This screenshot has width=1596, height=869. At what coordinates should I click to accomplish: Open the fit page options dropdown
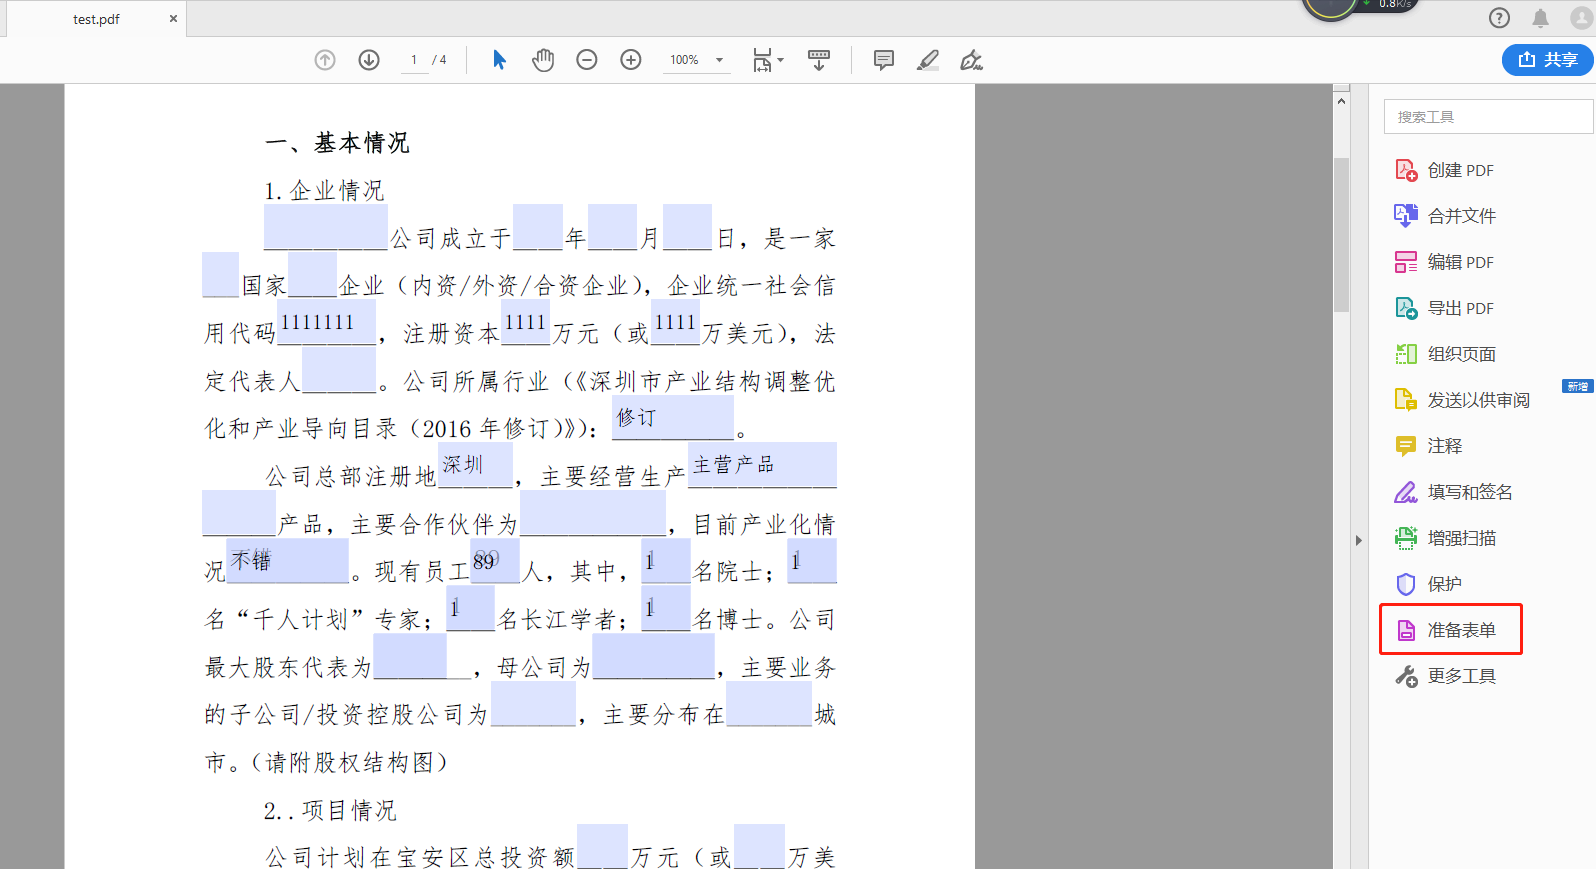point(768,60)
